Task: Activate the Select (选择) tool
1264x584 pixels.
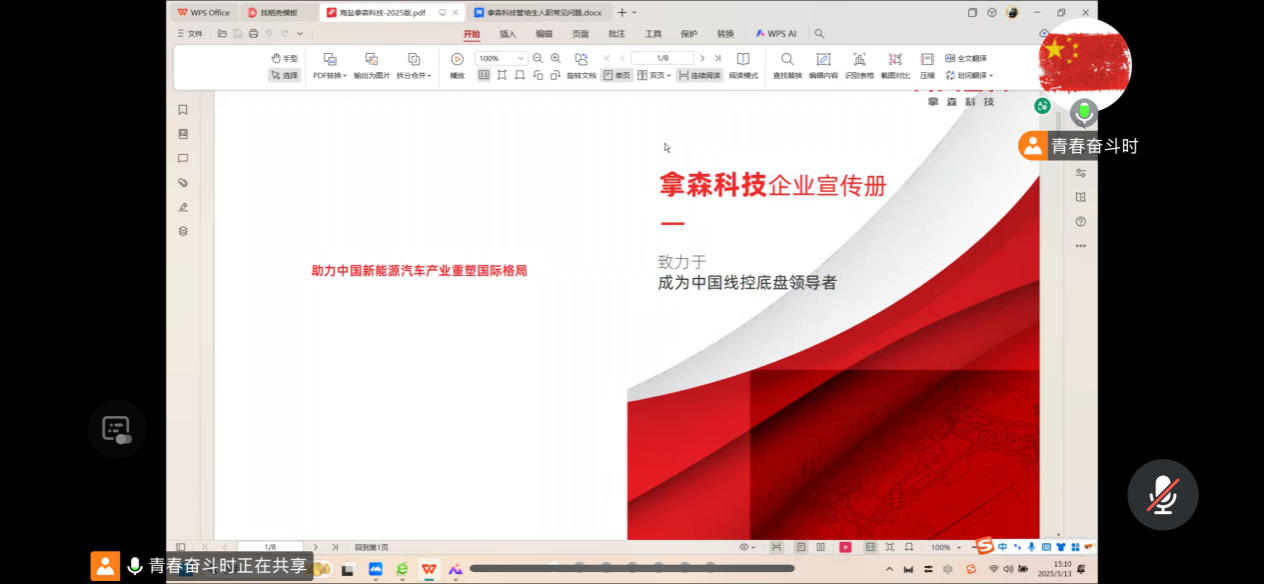Action: [285, 75]
